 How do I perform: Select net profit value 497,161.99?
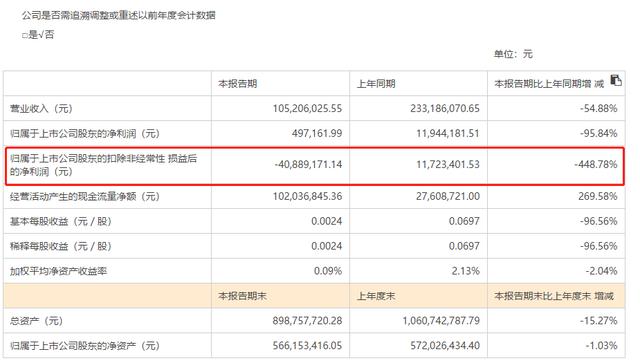point(317,134)
